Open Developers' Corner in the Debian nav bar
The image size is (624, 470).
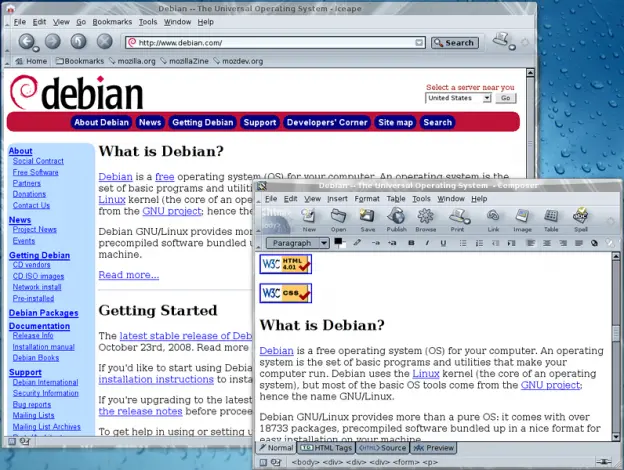tap(327, 122)
